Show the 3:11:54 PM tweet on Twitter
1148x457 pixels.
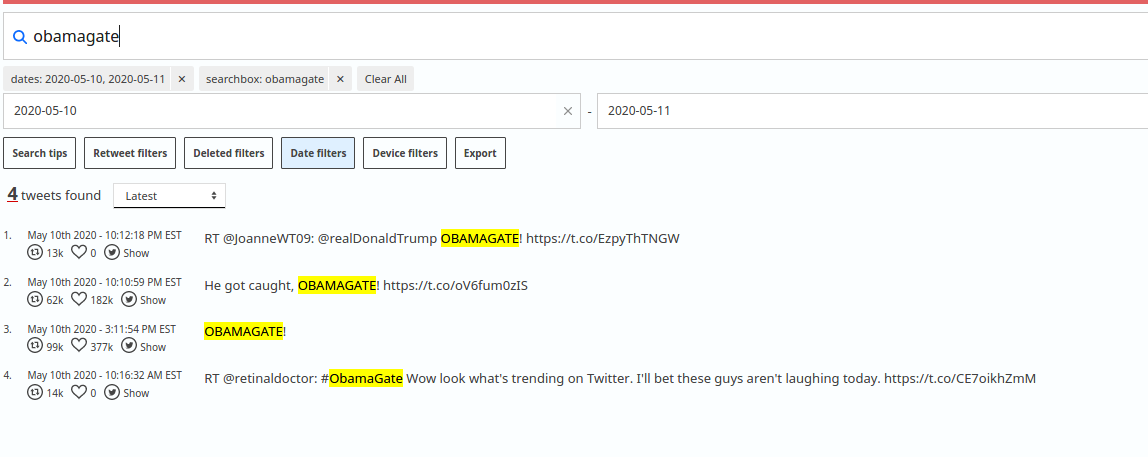click(x=153, y=347)
